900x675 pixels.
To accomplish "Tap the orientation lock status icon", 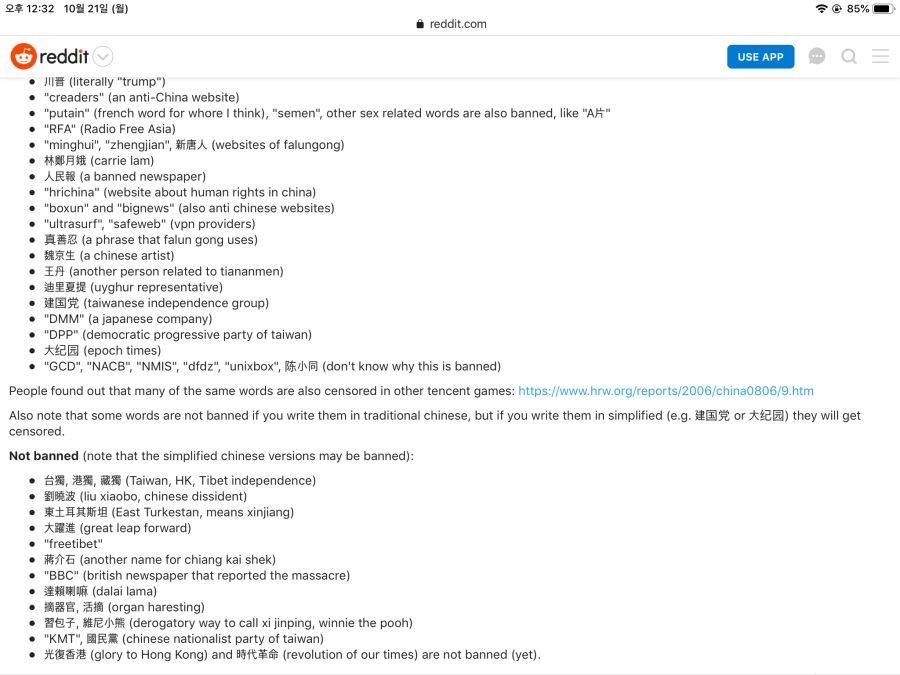I will pos(836,9).
